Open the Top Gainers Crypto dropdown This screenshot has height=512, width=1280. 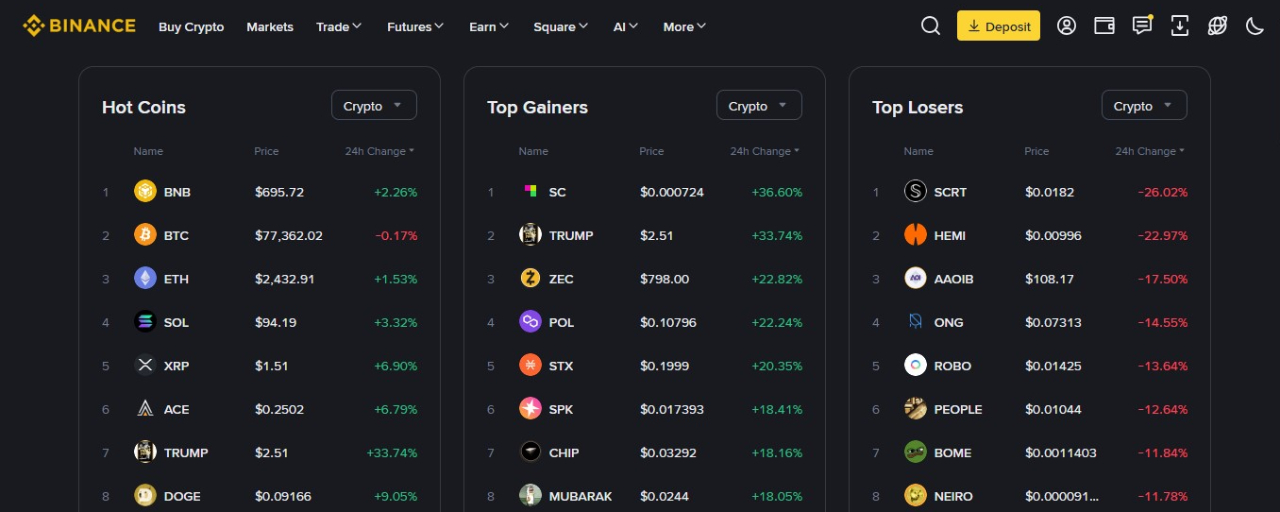(759, 106)
